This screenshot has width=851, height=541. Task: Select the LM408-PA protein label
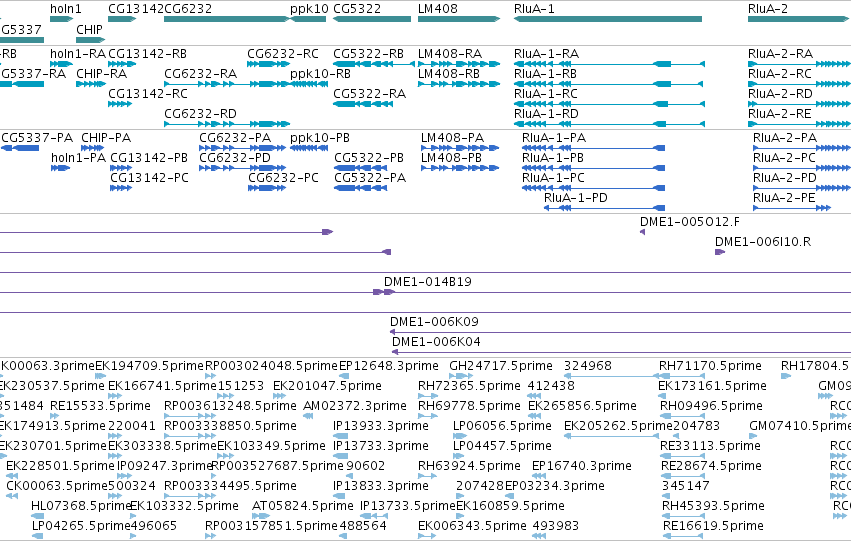click(x=452, y=138)
